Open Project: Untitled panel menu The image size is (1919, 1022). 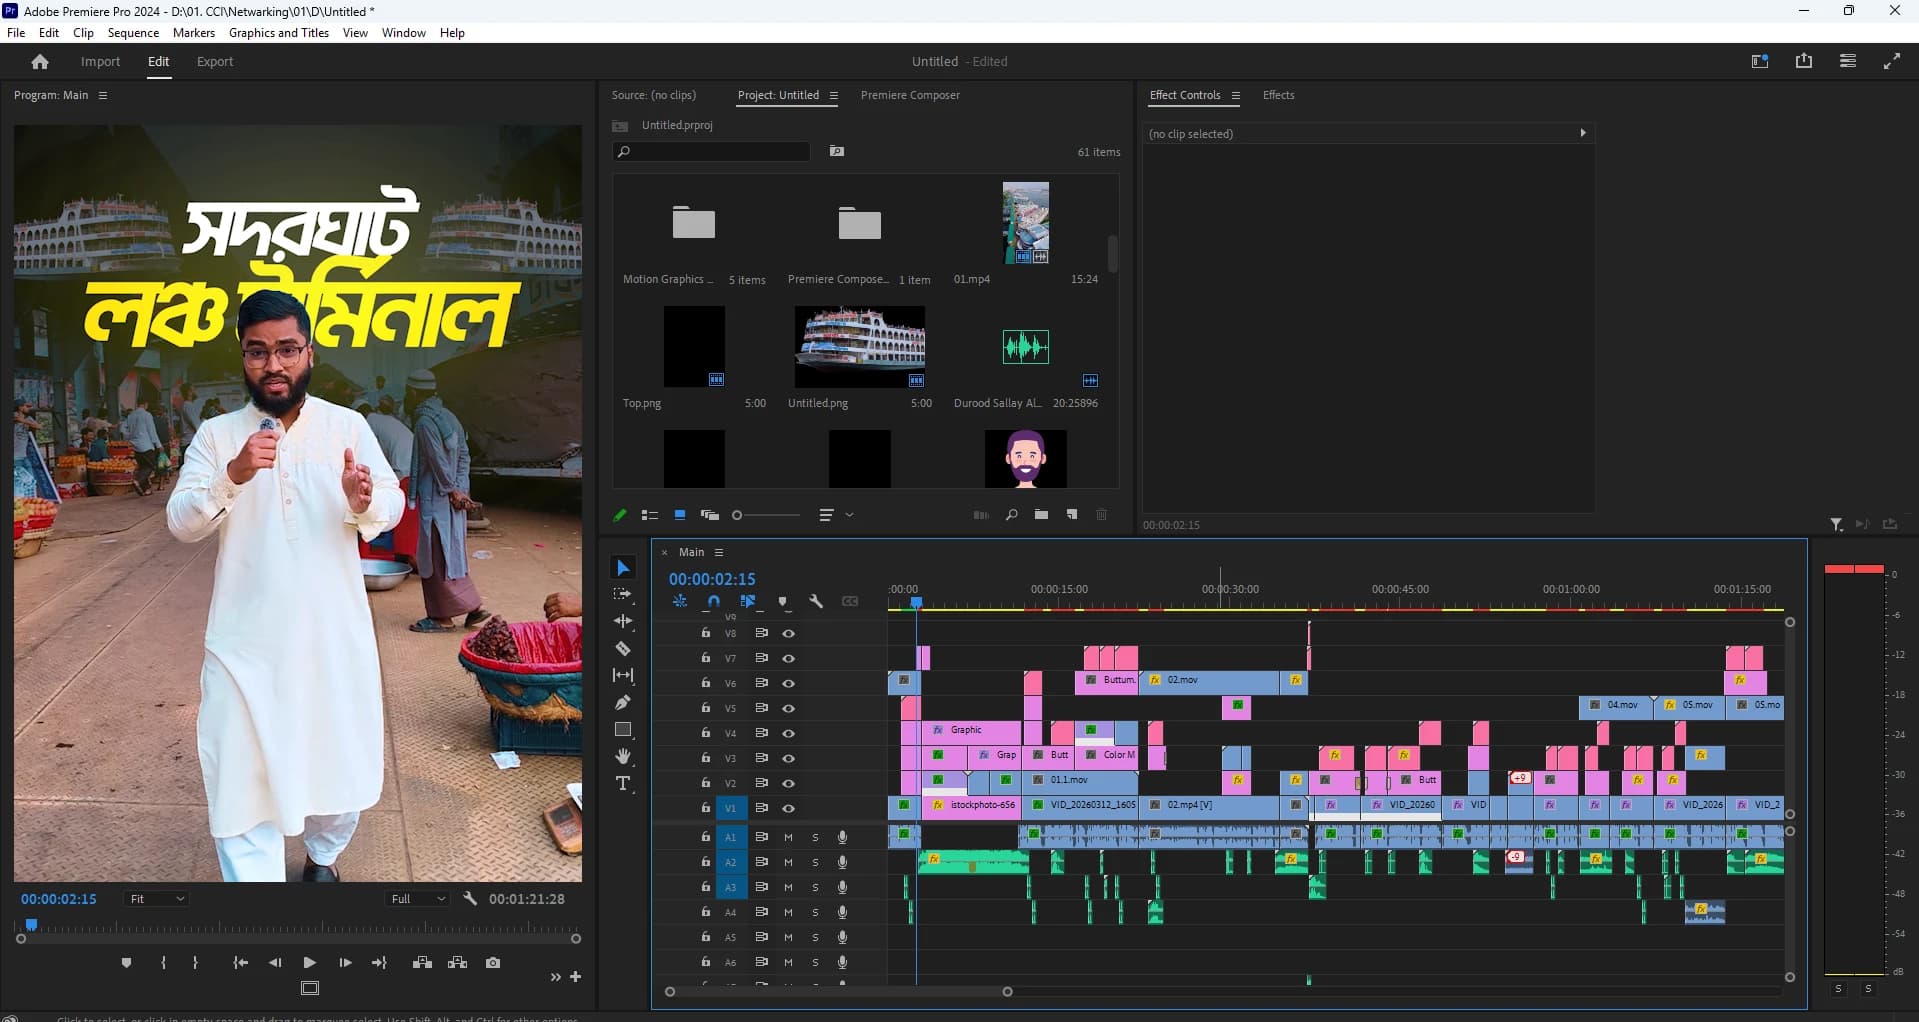(834, 96)
